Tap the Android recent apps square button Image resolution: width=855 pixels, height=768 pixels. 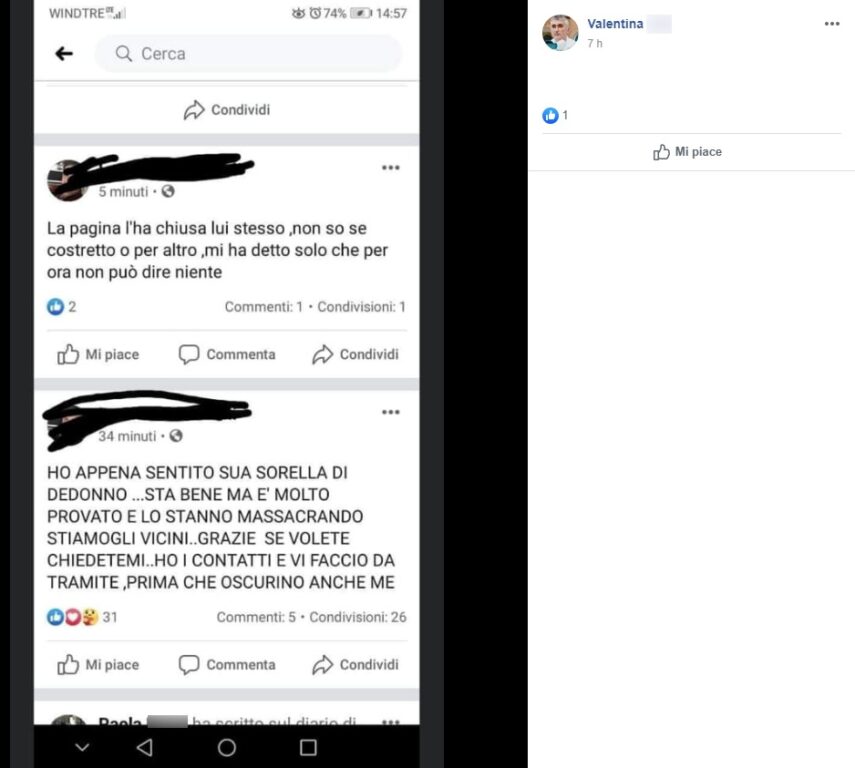[x=308, y=747]
